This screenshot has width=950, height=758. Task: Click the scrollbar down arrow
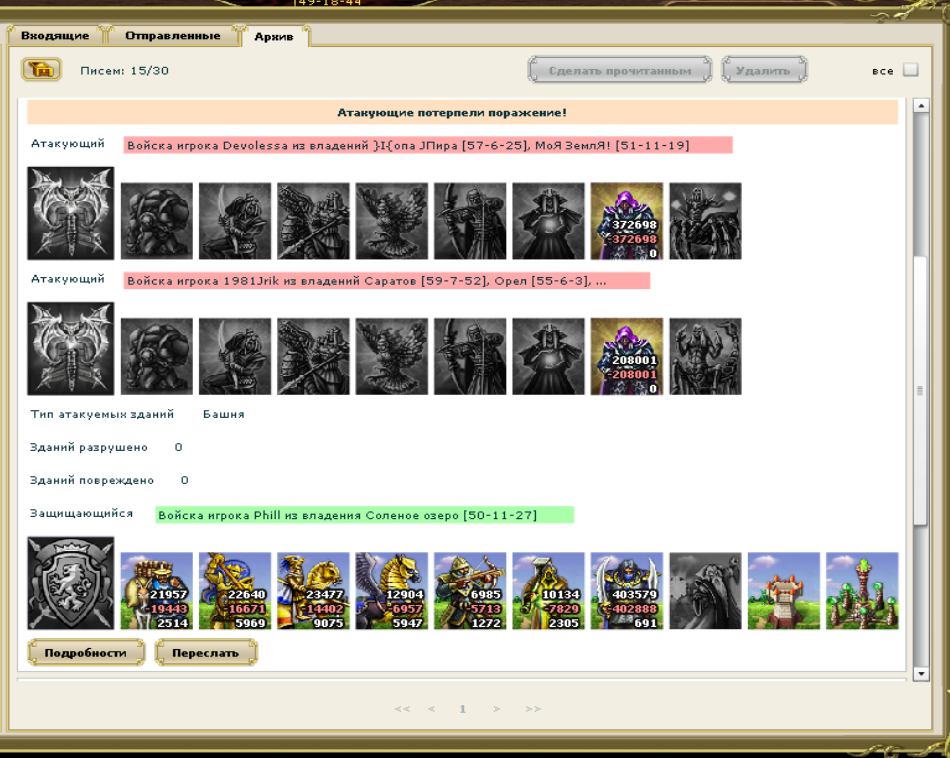point(921,675)
